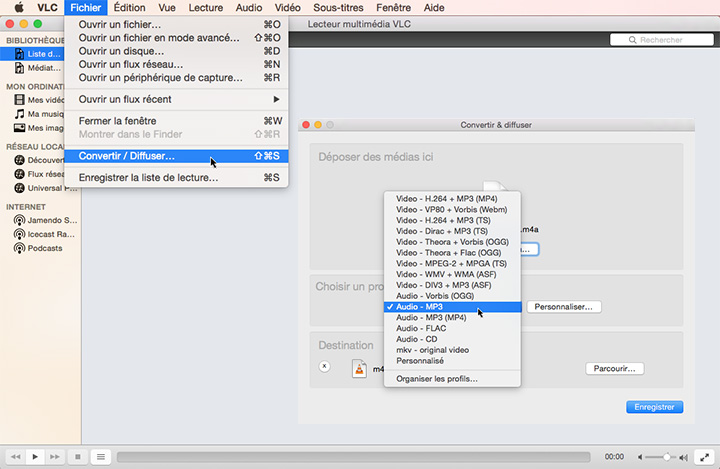Click the Personnaliser… button
Screen dimensions: 720x469
coord(563,307)
